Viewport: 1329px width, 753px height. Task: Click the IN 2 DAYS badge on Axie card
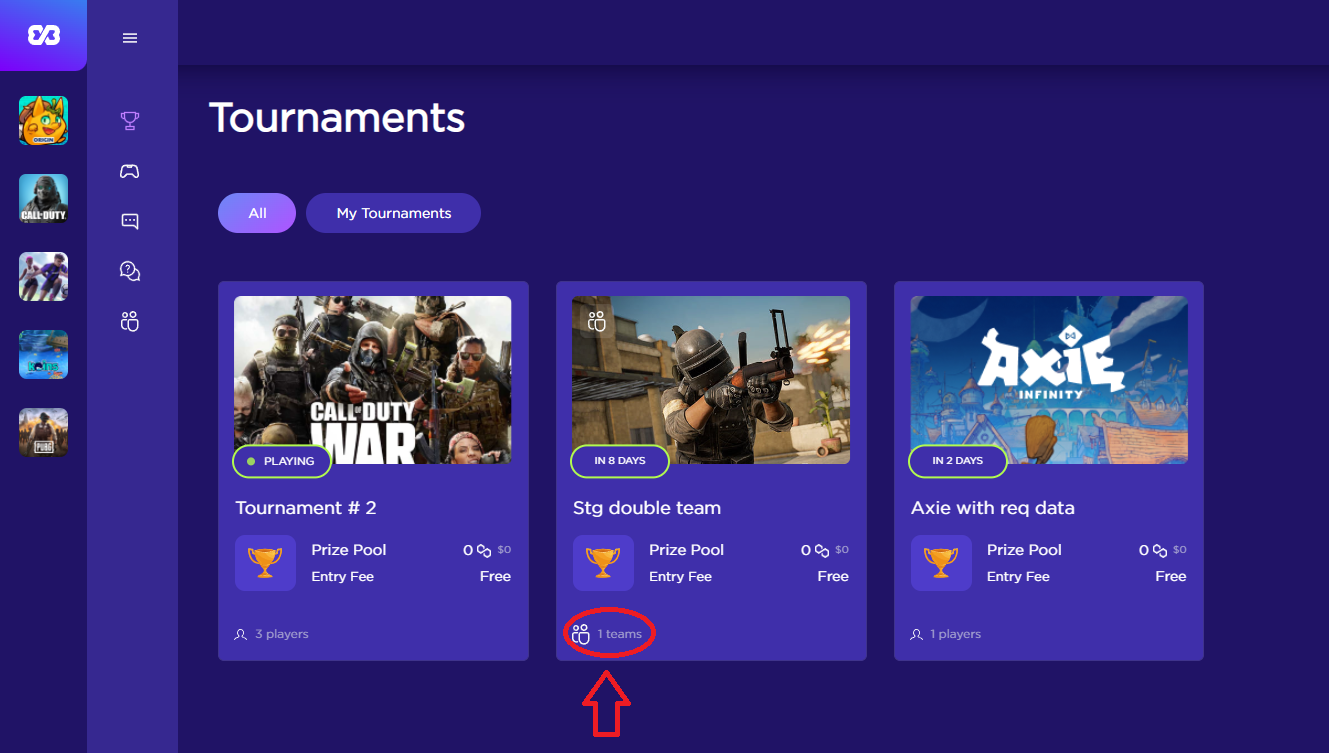click(x=957, y=461)
